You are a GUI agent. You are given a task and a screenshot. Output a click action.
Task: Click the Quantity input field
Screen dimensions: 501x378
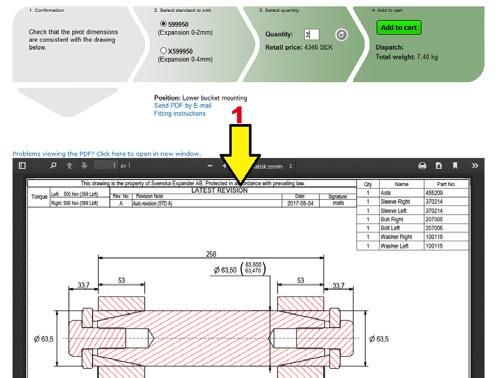(312, 34)
